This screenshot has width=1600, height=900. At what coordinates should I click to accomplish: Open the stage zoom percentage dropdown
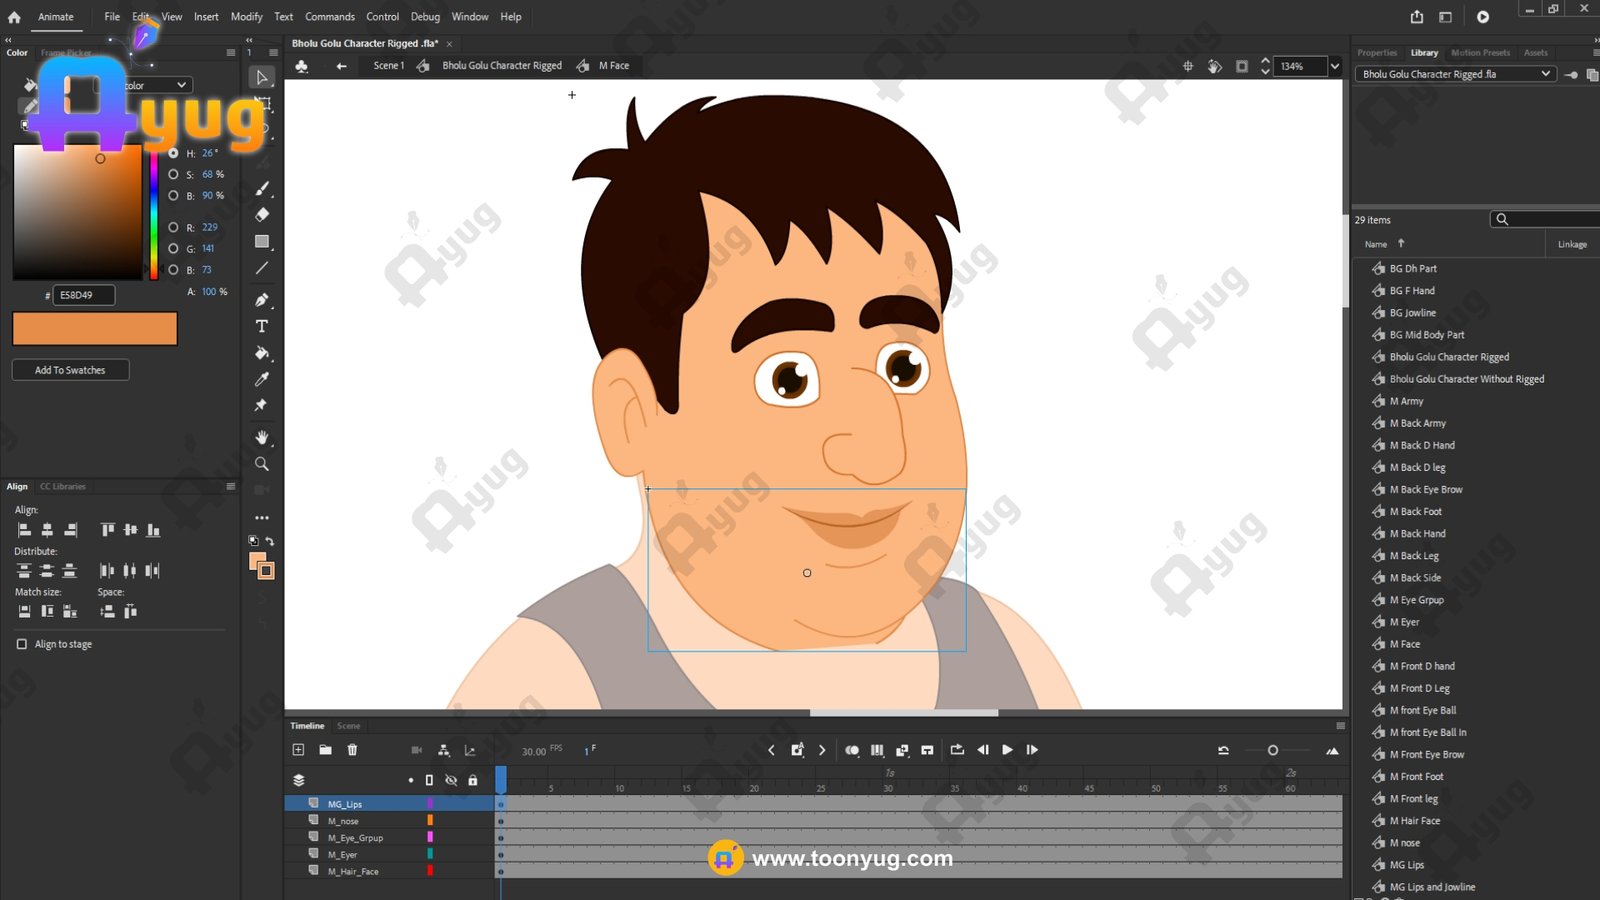click(x=1334, y=66)
